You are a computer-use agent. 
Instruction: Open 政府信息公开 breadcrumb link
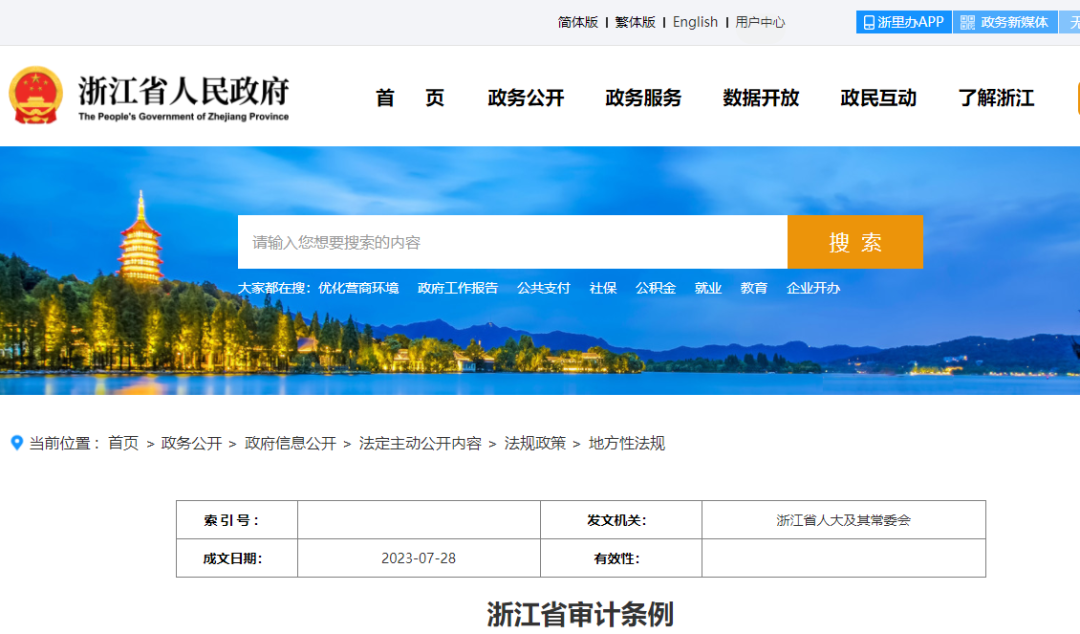tap(290, 443)
